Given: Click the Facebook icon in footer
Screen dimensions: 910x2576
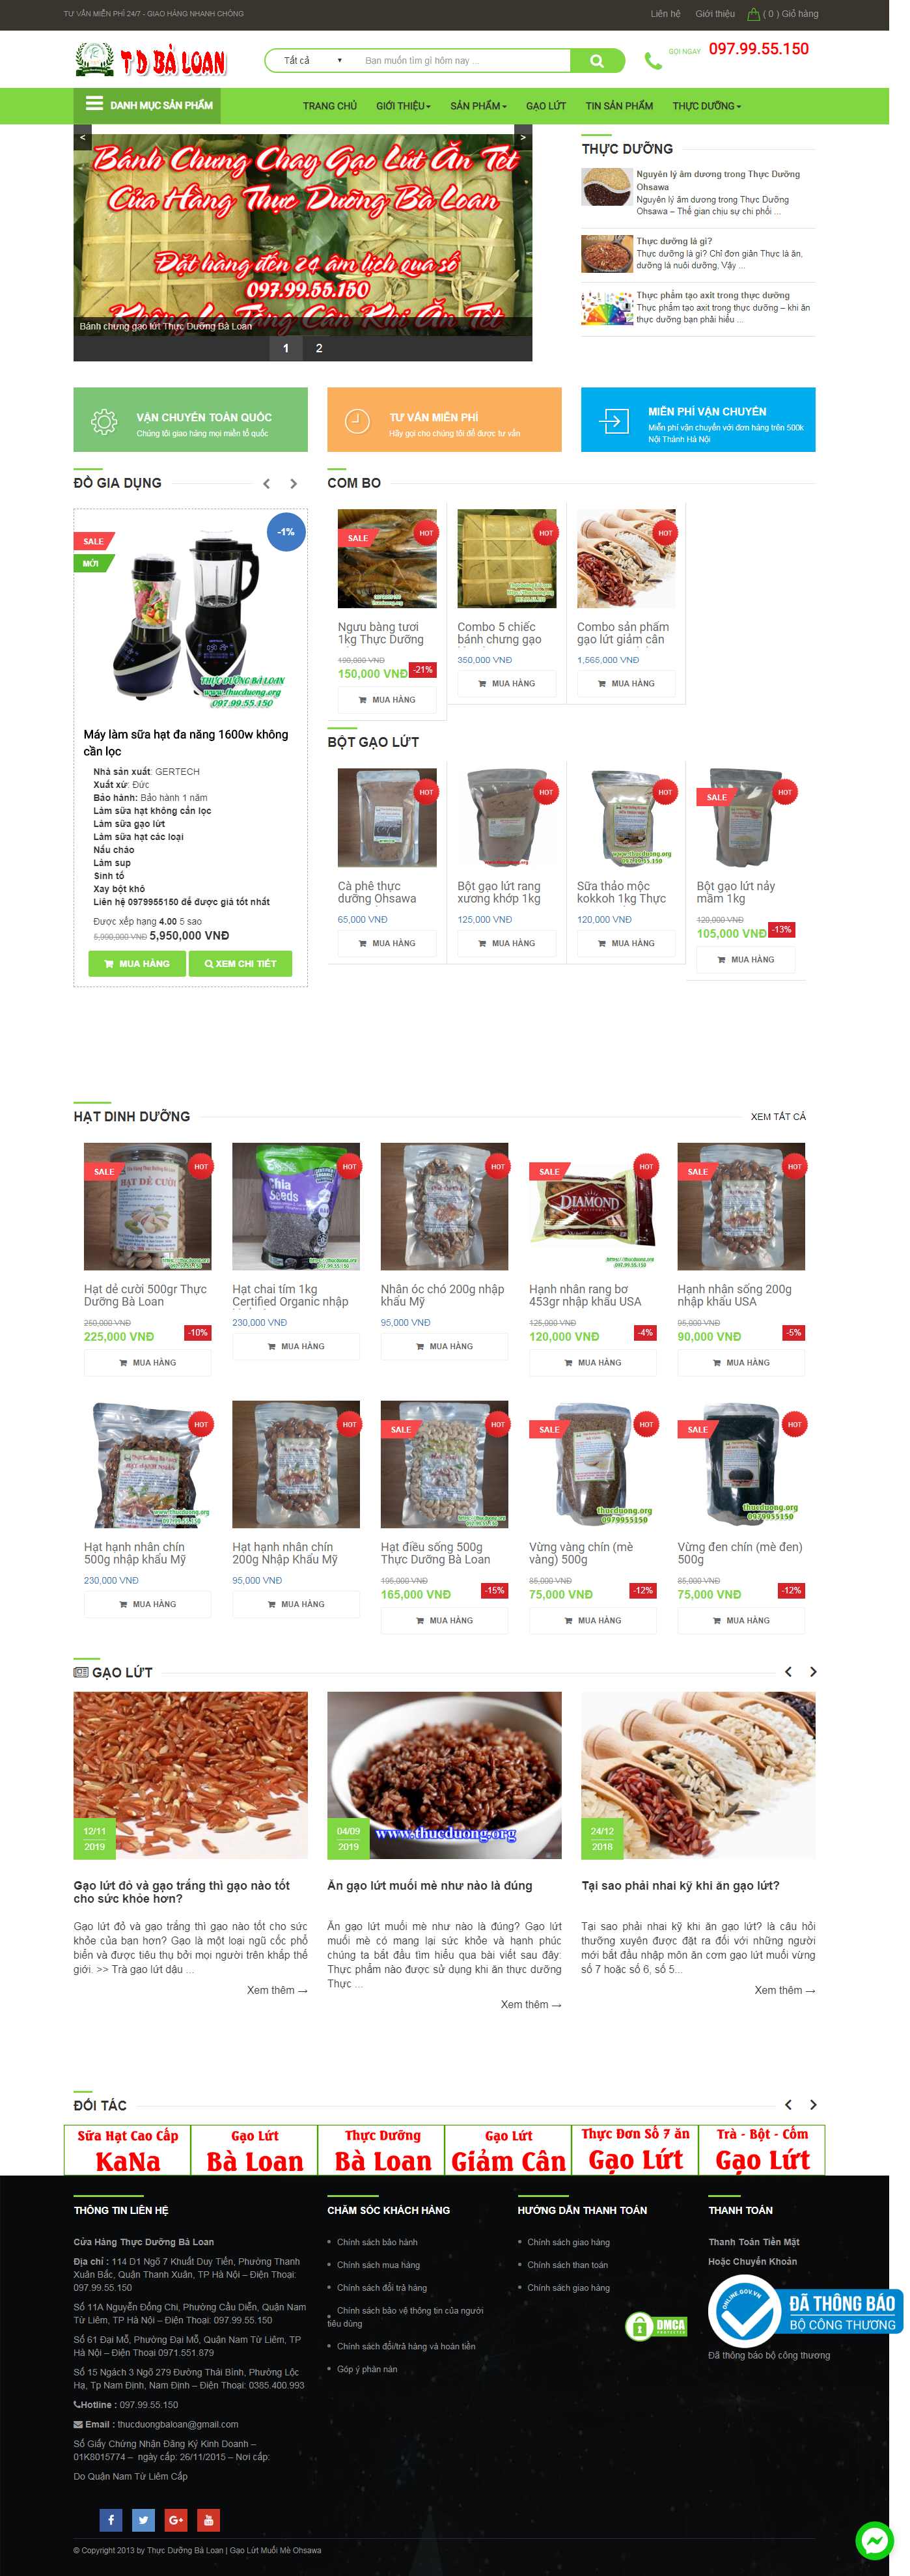Looking at the screenshot, I should [111, 2519].
